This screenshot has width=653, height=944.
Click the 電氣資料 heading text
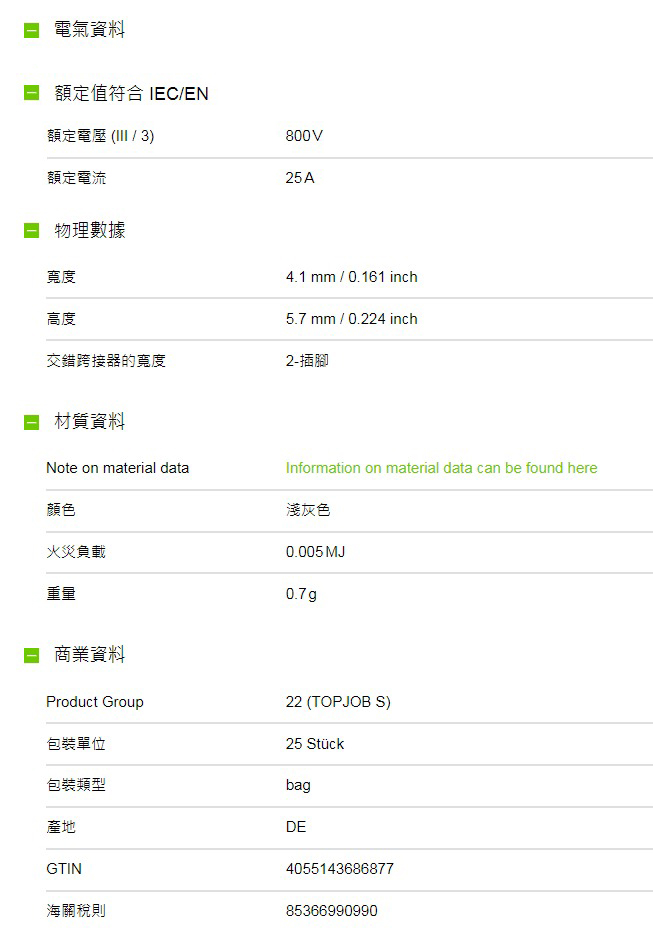pos(90,30)
